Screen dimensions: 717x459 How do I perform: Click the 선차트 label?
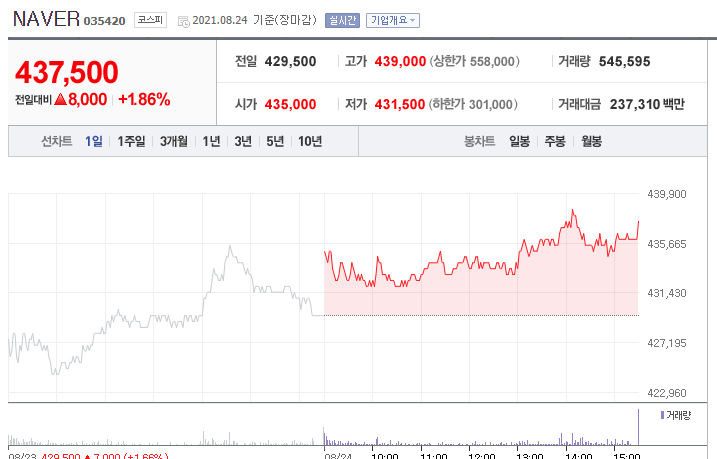(x=57, y=141)
